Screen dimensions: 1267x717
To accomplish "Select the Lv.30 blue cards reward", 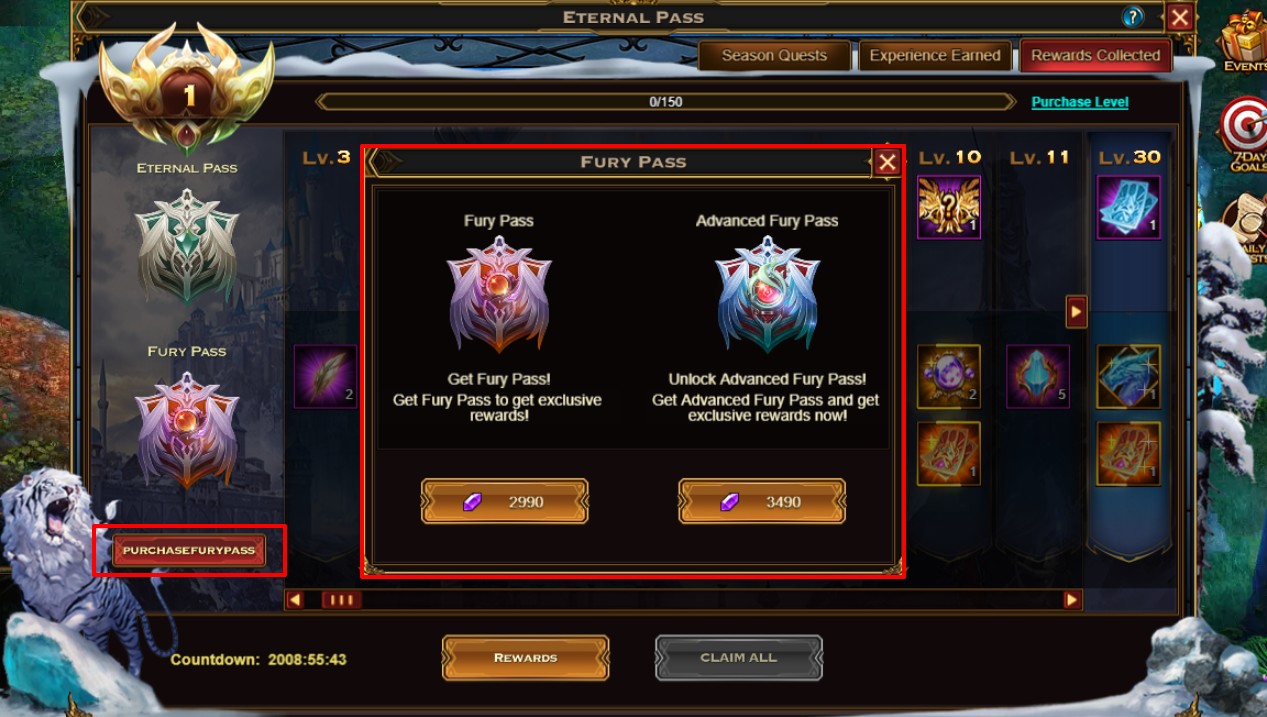I will 1128,207.
